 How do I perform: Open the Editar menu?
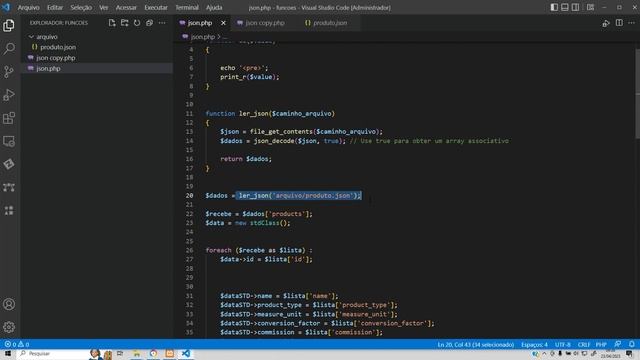coord(55,7)
